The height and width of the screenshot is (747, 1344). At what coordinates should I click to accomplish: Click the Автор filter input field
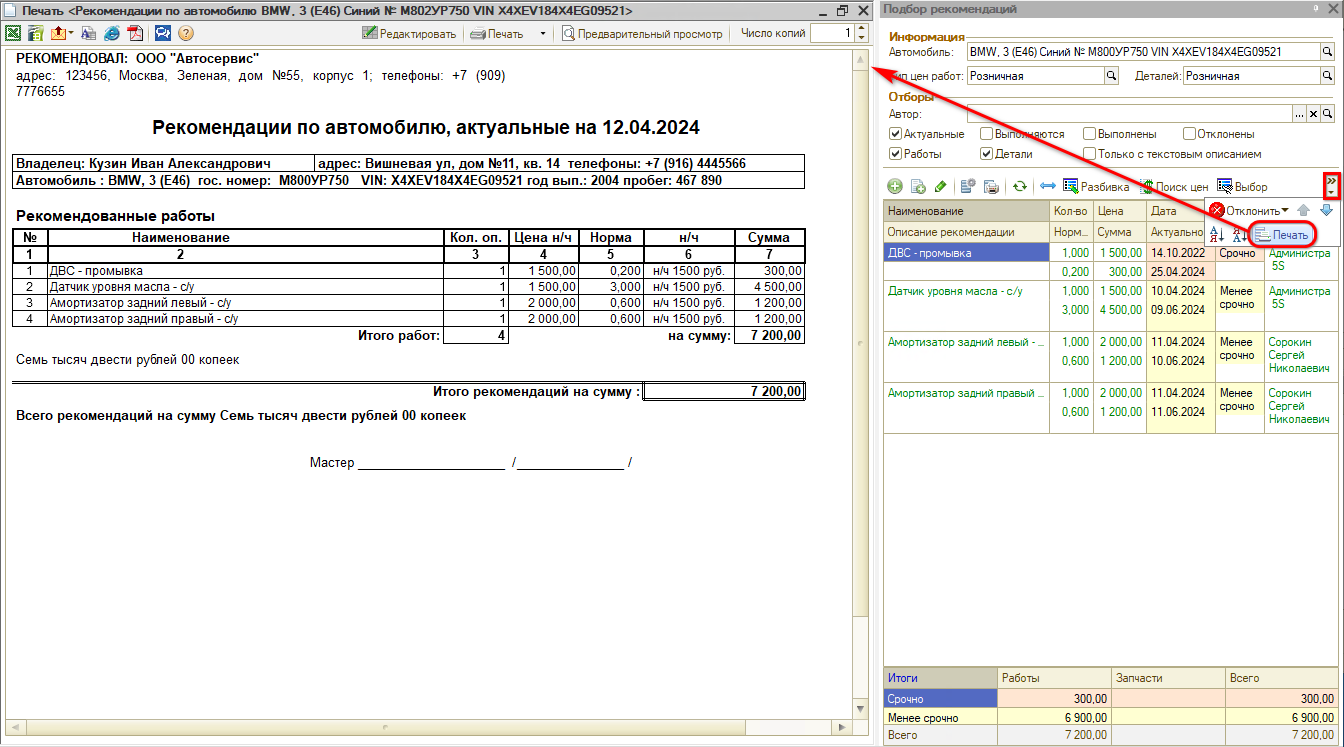1129,114
